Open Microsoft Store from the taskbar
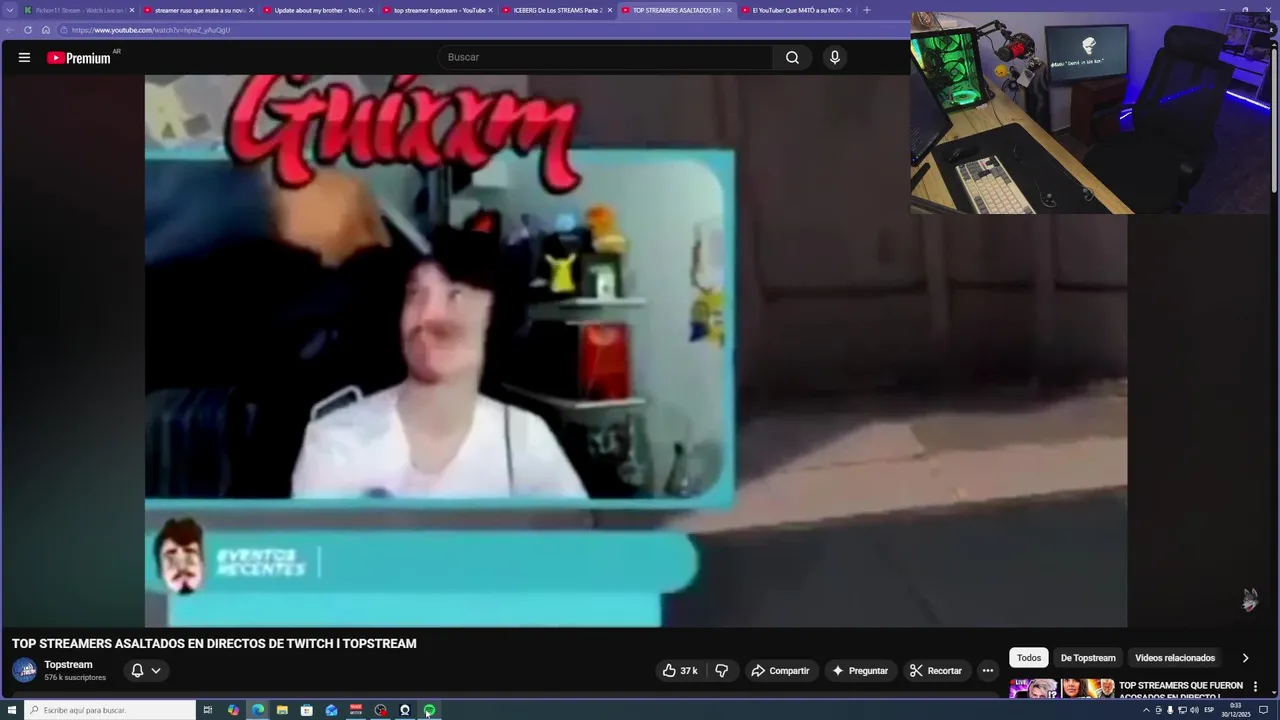The image size is (1280, 720). click(x=307, y=710)
